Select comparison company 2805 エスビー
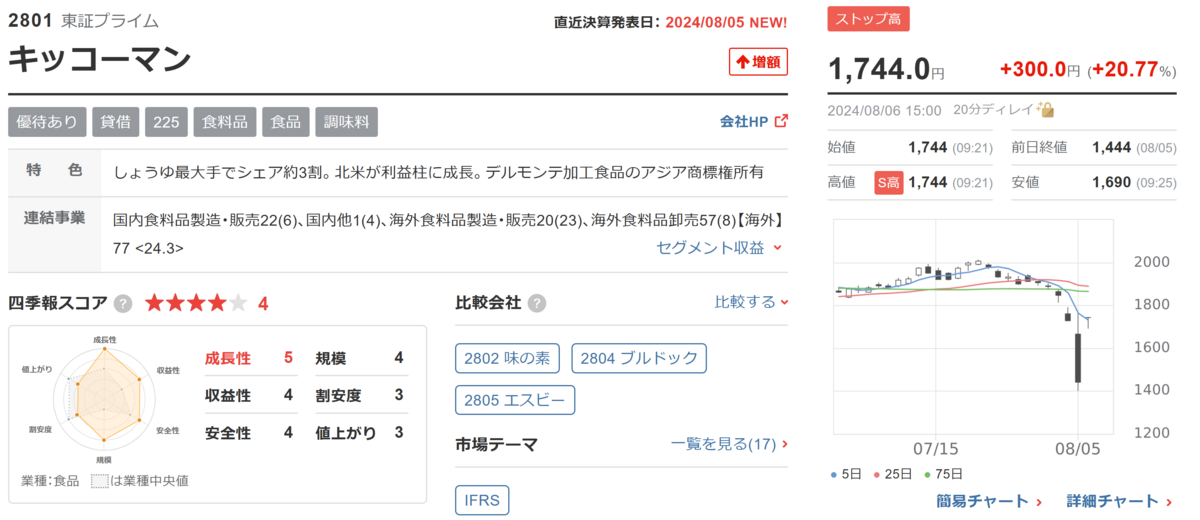Image resolution: width=1200 pixels, height=520 pixels. point(515,400)
